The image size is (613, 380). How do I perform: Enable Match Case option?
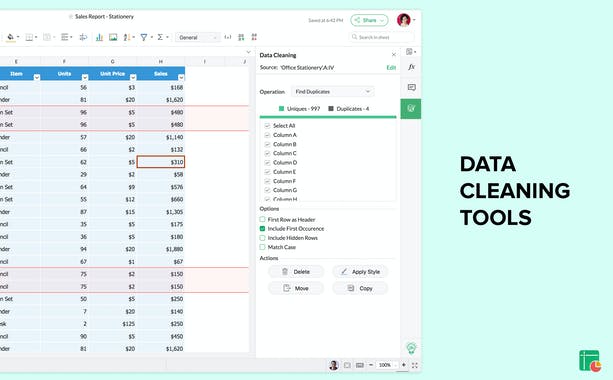coord(262,247)
